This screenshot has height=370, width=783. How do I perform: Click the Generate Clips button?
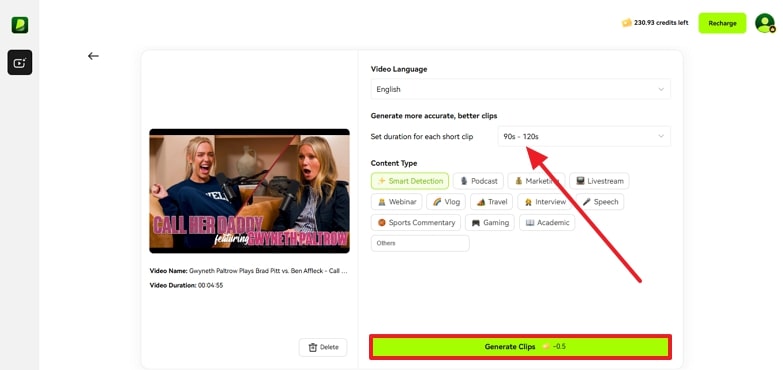click(x=520, y=347)
